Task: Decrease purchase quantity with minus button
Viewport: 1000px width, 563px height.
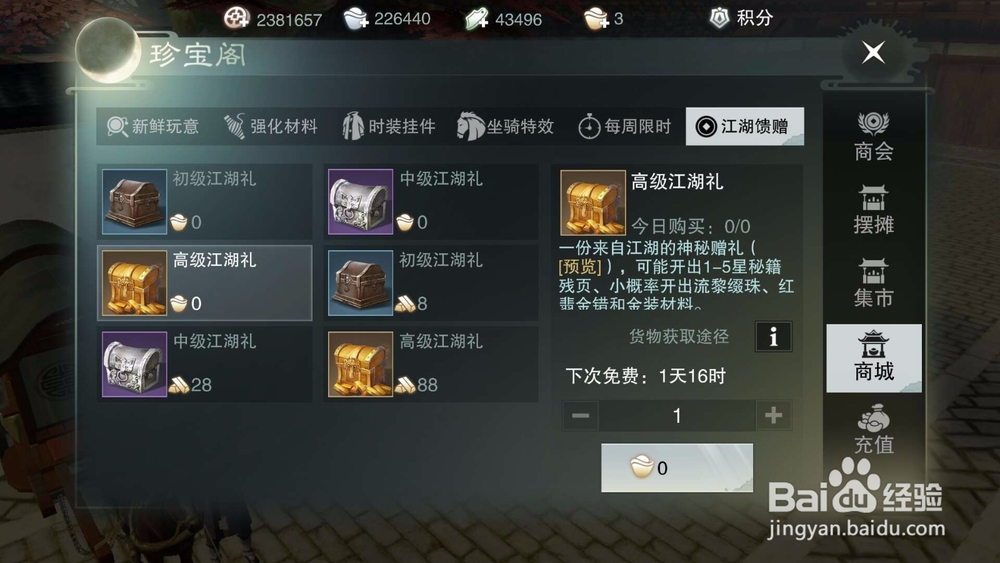Action: (x=580, y=416)
